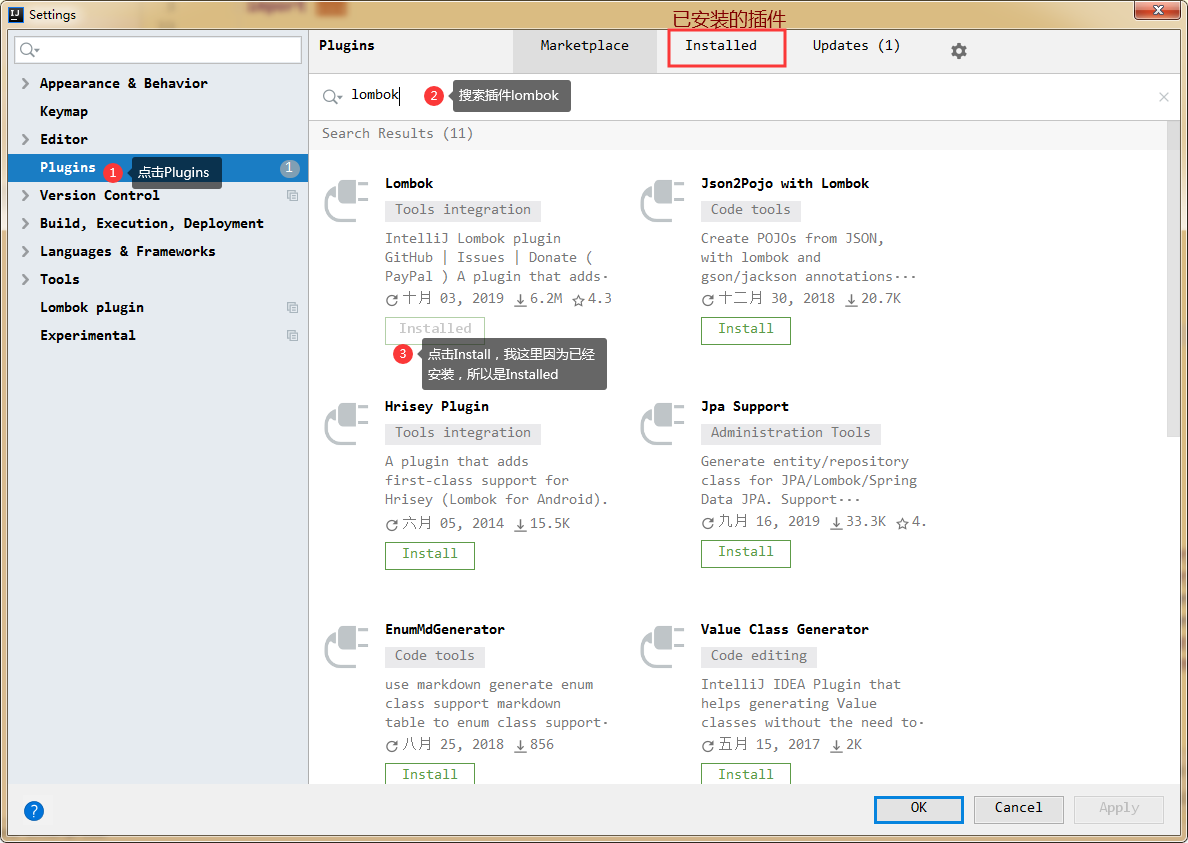Image resolution: width=1188 pixels, height=843 pixels.
Task: Install the Hrisey Plugin
Action: 430,555
